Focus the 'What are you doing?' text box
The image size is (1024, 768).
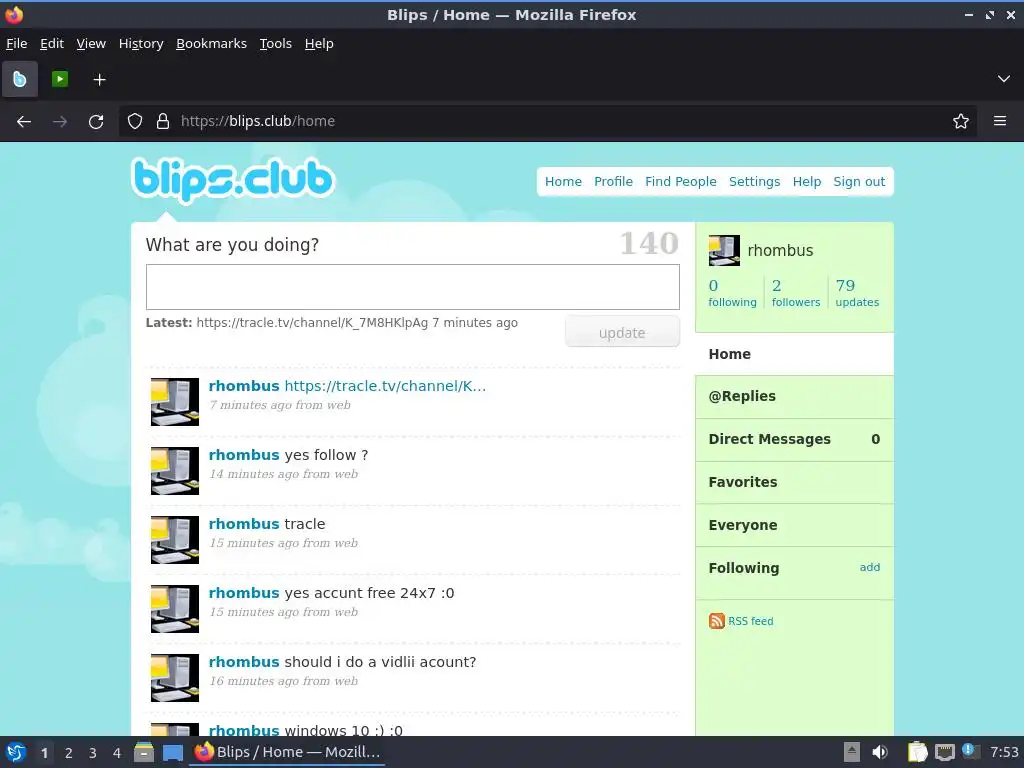413,287
